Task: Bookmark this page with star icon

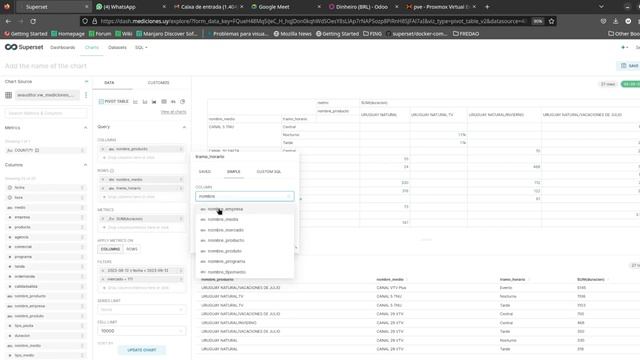Action: [551, 21]
